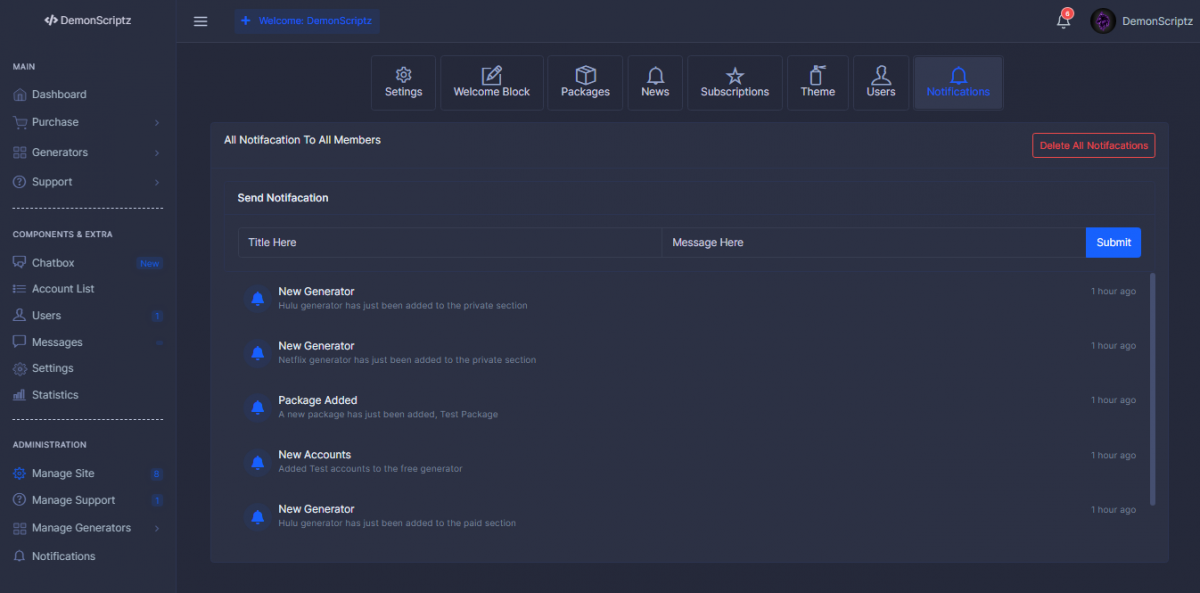1200x593 pixels.
Task: Click the DemonScriptz profile avatar
Action: coord(1103,21)
